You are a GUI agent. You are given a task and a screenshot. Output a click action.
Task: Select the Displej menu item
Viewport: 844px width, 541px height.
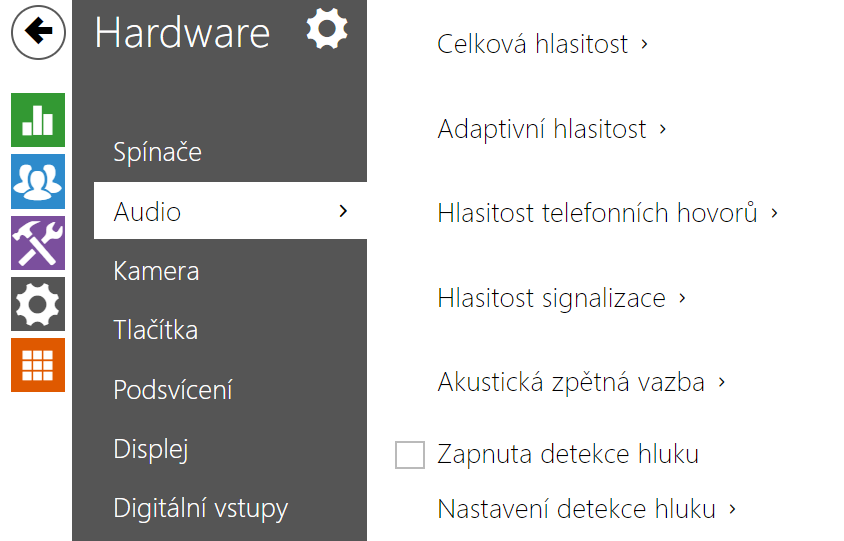151,449
